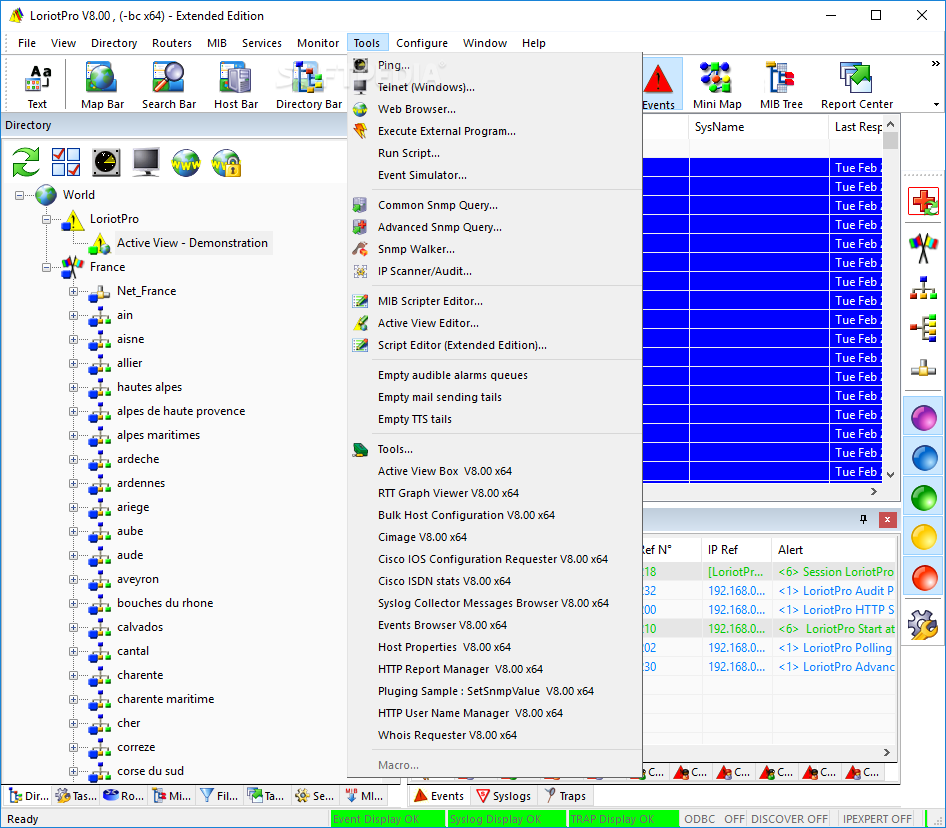This screenshot has height=828, width=946.
Task: Select the ardeche tree item
Action: pos(138,459)
